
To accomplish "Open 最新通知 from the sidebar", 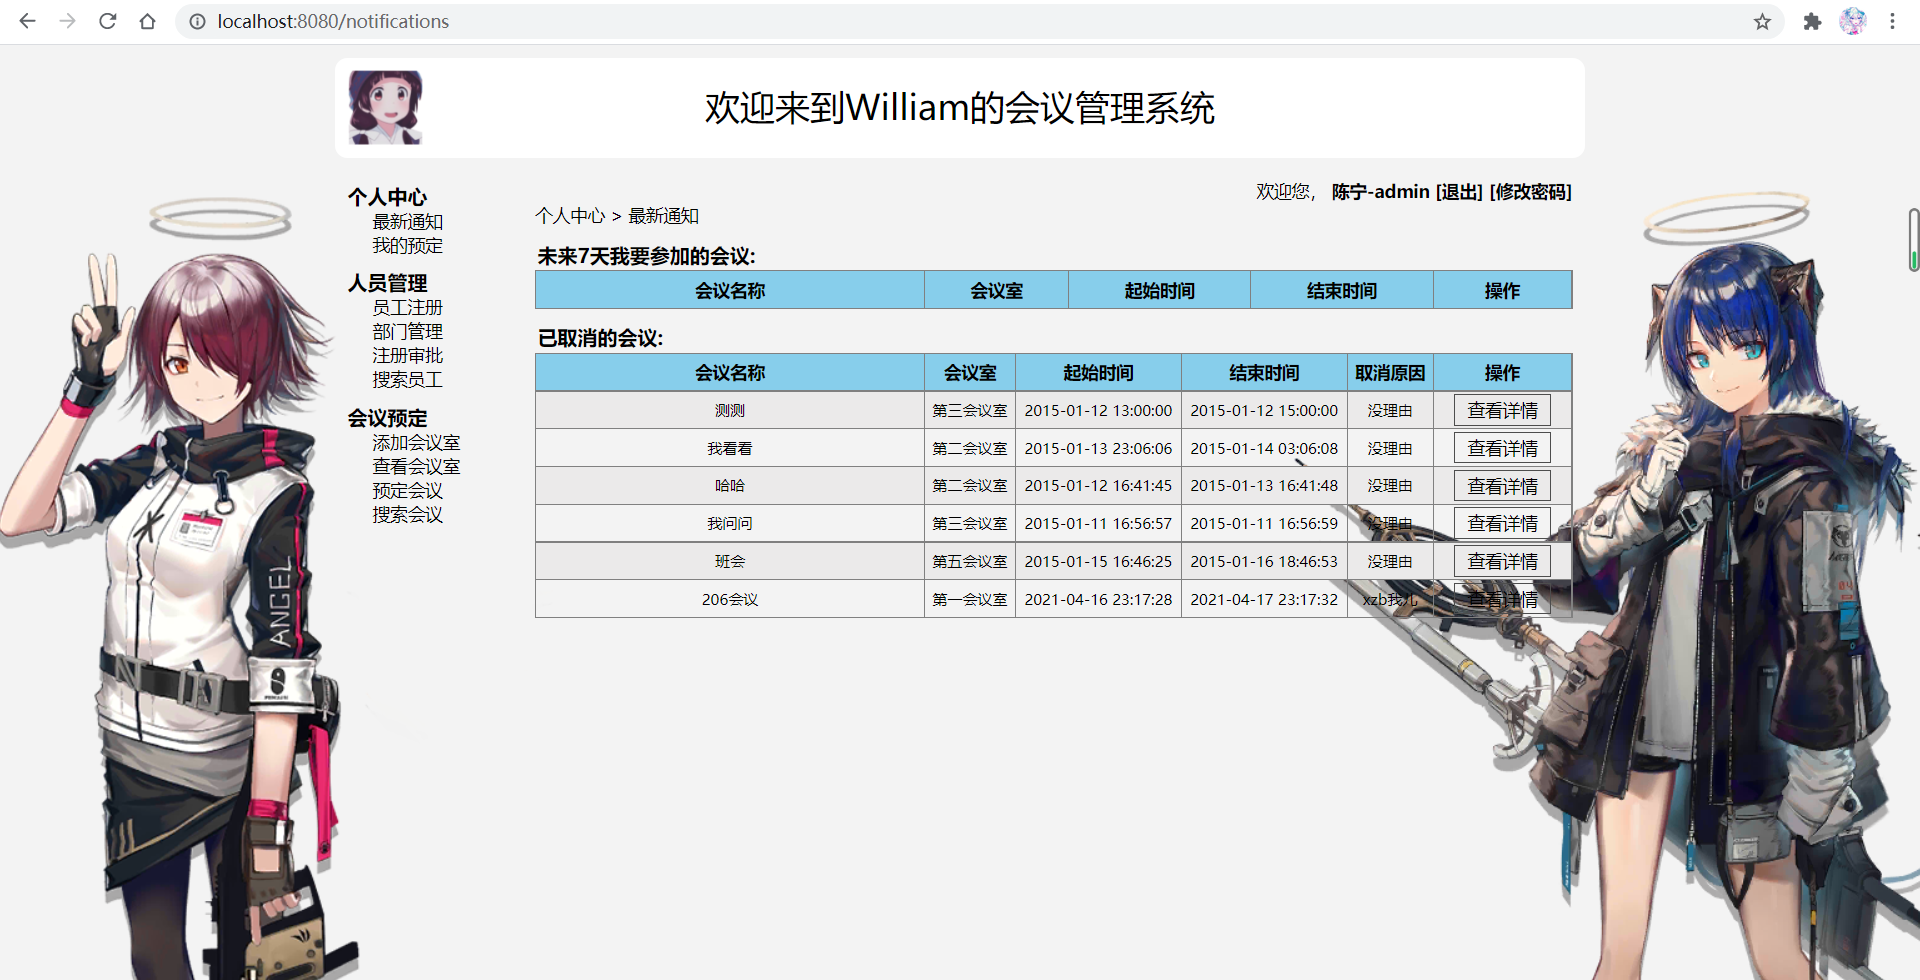I will pos(407,222).
